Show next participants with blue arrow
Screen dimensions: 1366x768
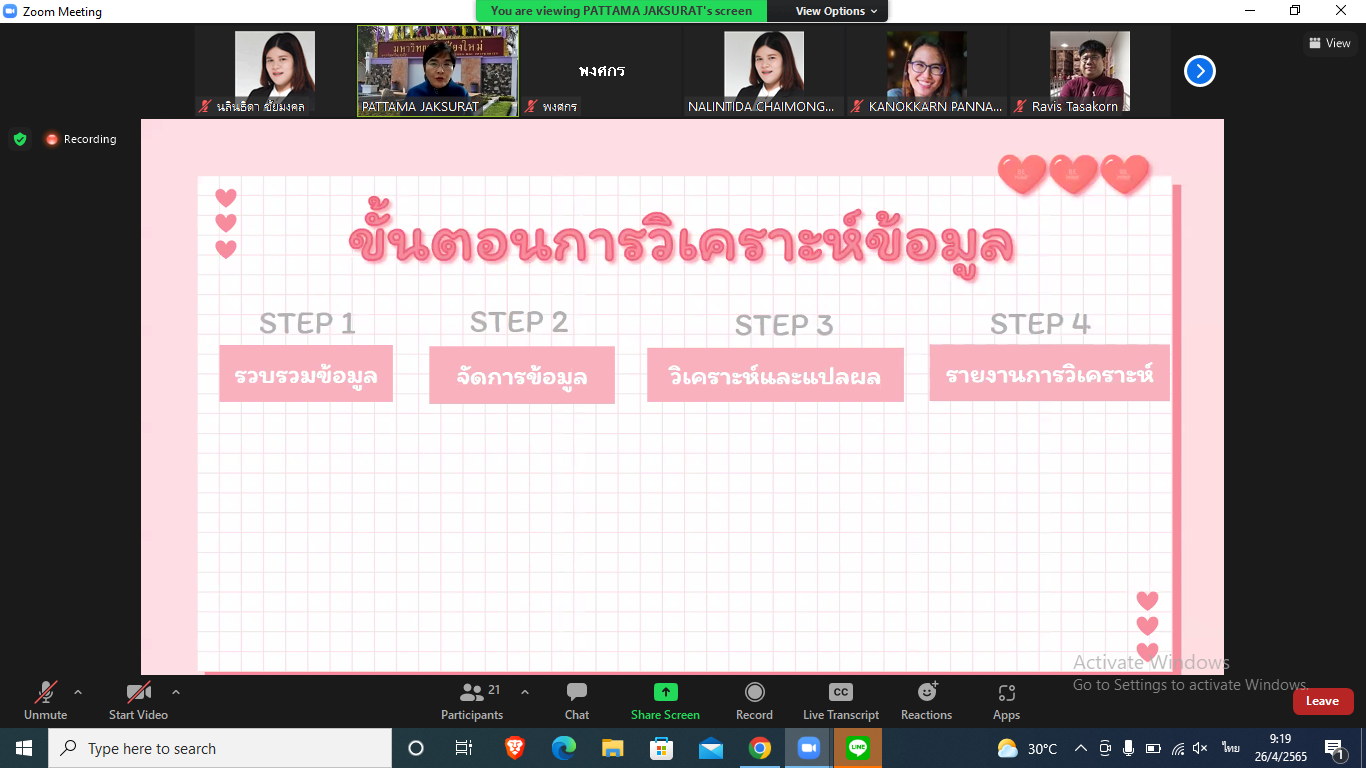pos(1200,71)
